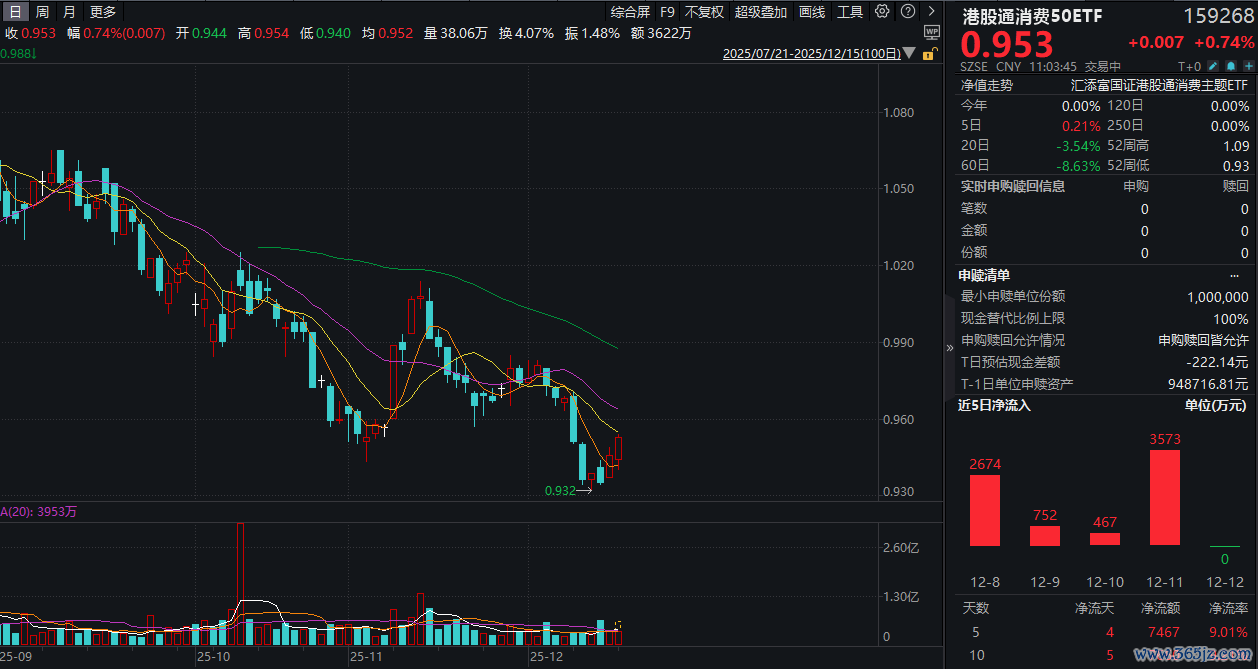This screenshot has width=1258, height=669.
Task: Click the WP monitor icon
Action: (932, 32)
